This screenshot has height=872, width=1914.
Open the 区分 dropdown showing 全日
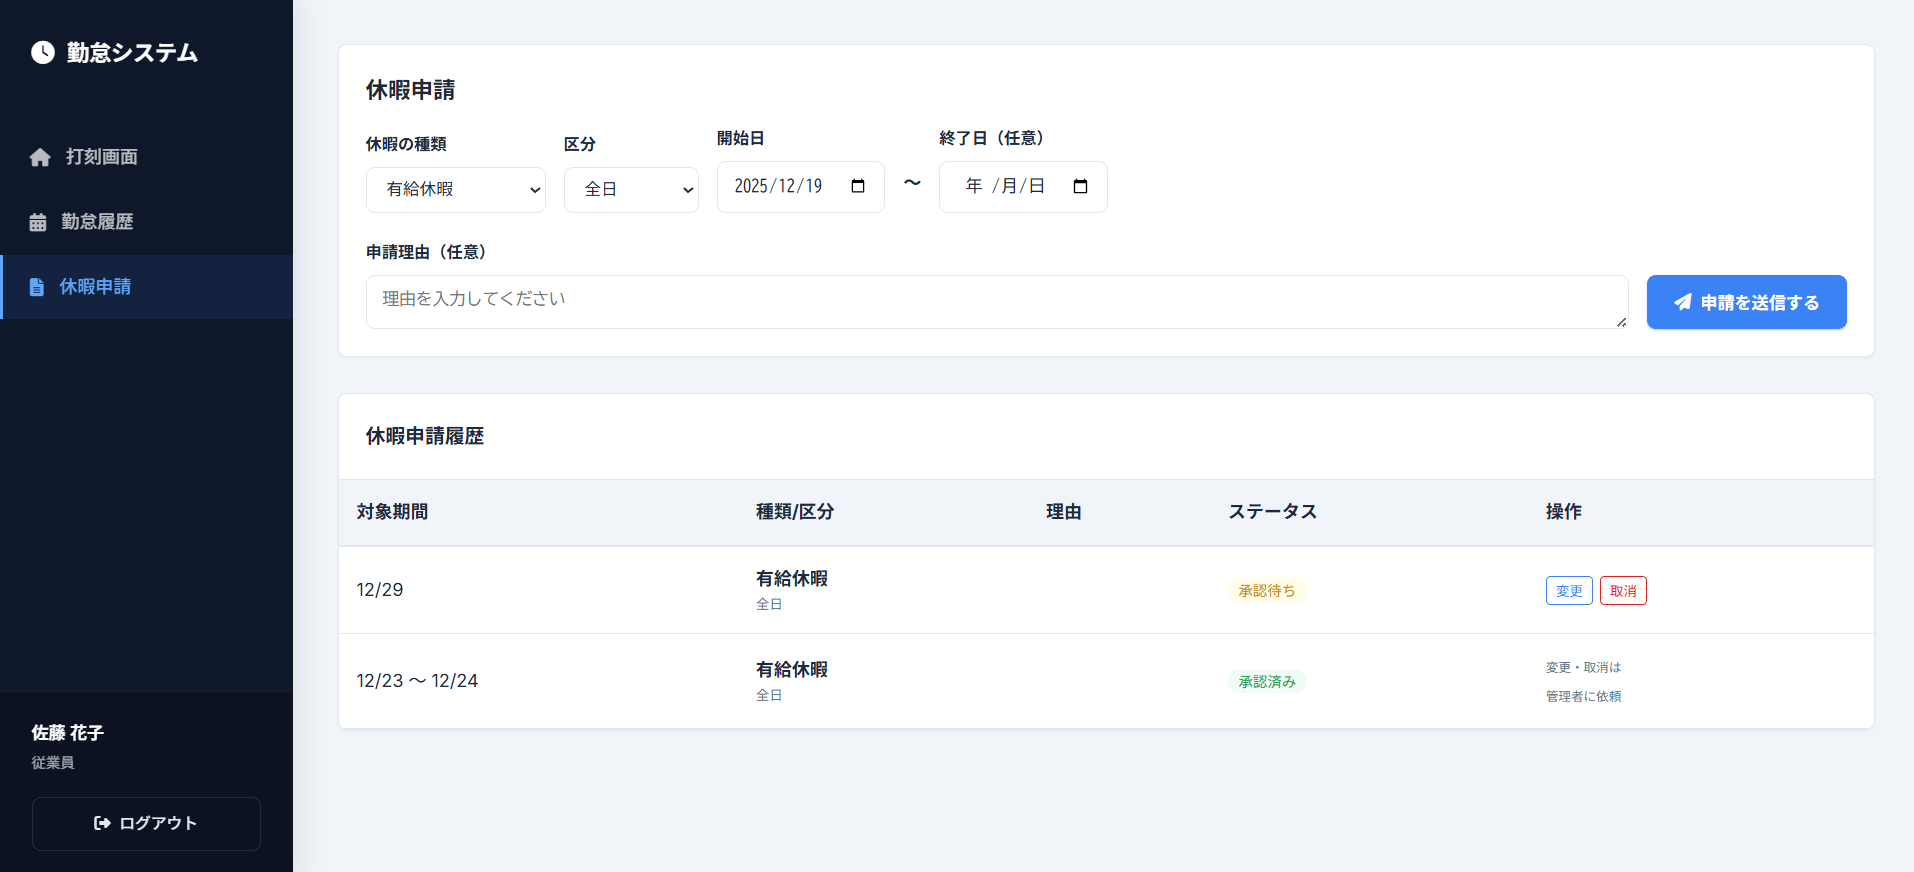[631, 190]
